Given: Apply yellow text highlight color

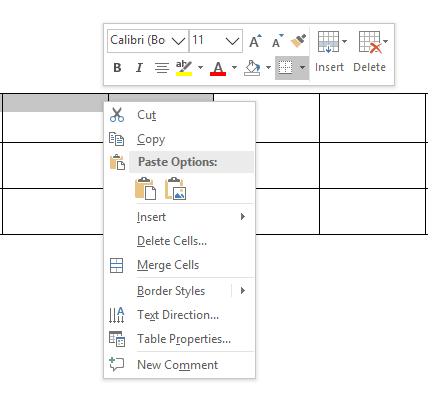Looking at the screenshot, I should click(x=184, y=68).
